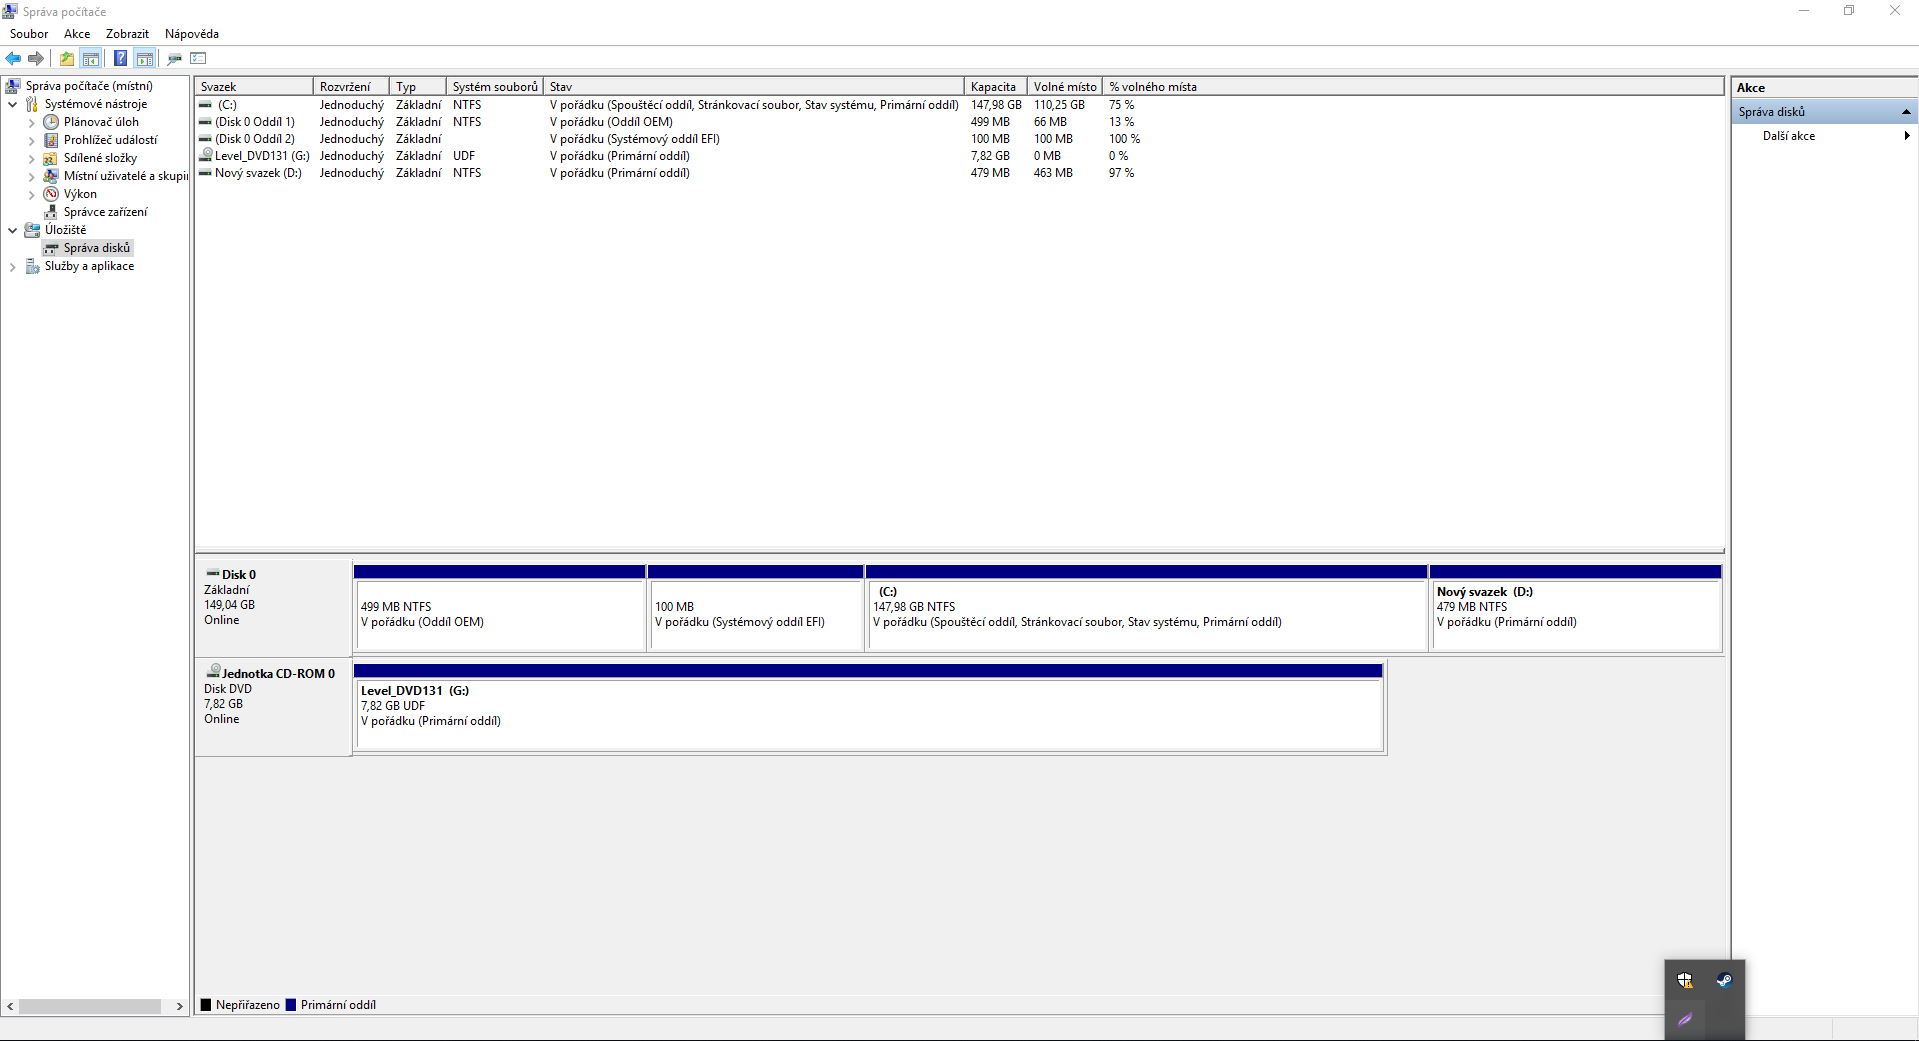The image size is (1919, 1041).
Task: Click the purple feather tray icon
Action: coord(1685,1020)
